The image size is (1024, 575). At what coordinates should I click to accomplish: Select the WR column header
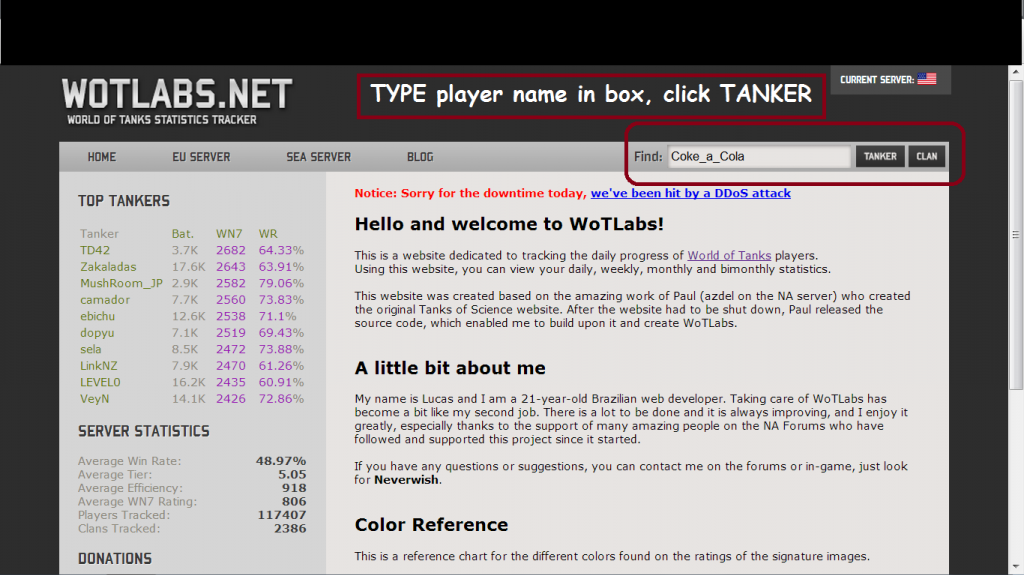point(268,234)
